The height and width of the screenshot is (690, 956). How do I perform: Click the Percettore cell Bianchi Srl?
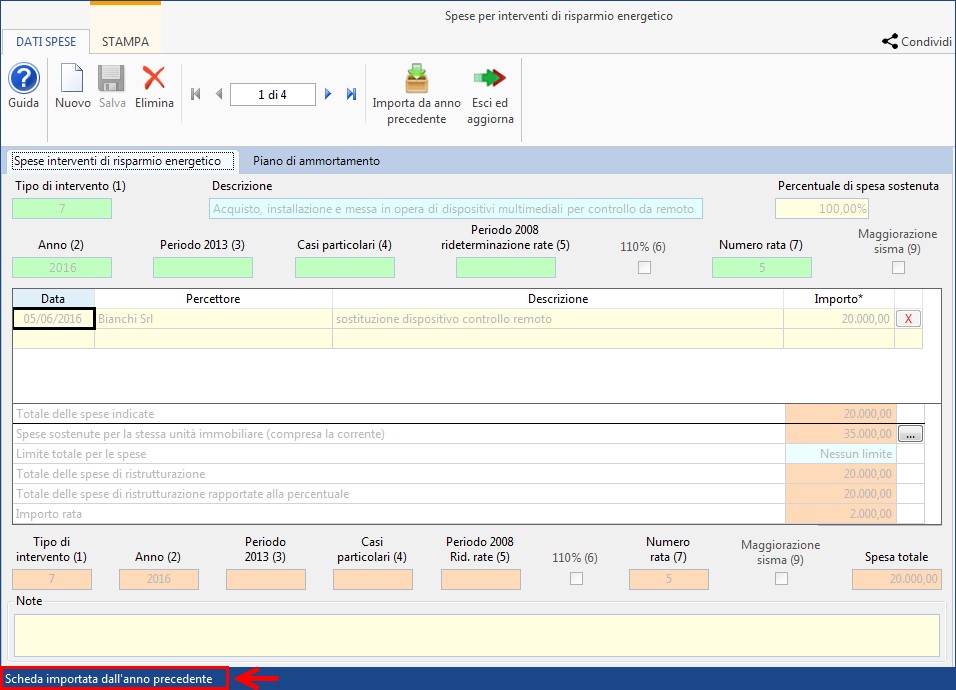click(213, 319)
